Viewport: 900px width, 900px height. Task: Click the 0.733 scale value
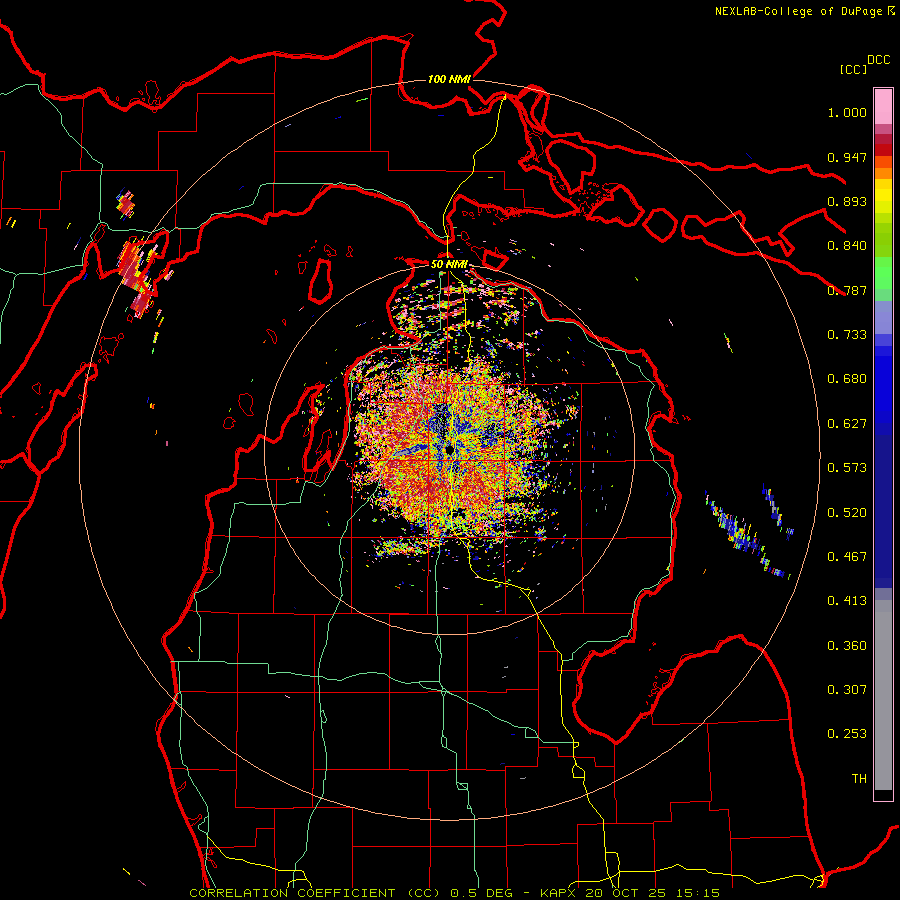(847, 335)
